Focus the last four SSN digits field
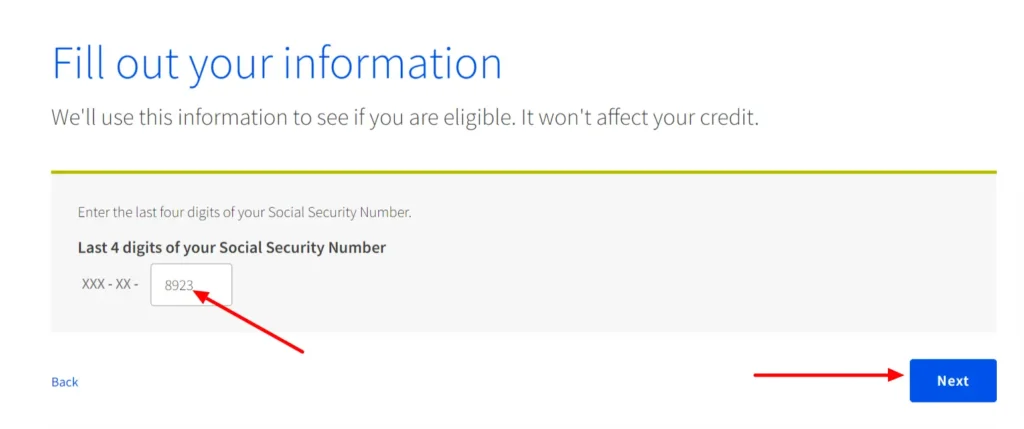Image resolution: width=1024 pixels, height=429 pixels. point(191,285)
